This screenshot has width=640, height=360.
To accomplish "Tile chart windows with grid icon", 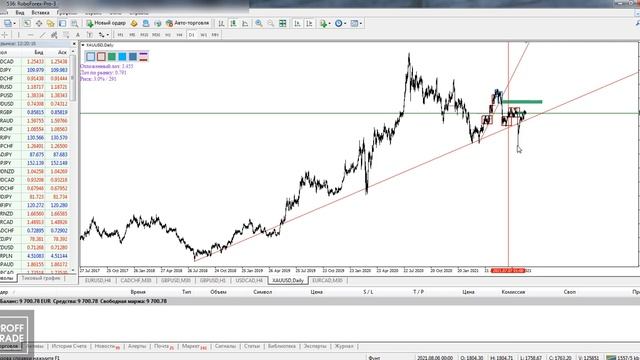I will pyautogui.click(x=282, y=23).
